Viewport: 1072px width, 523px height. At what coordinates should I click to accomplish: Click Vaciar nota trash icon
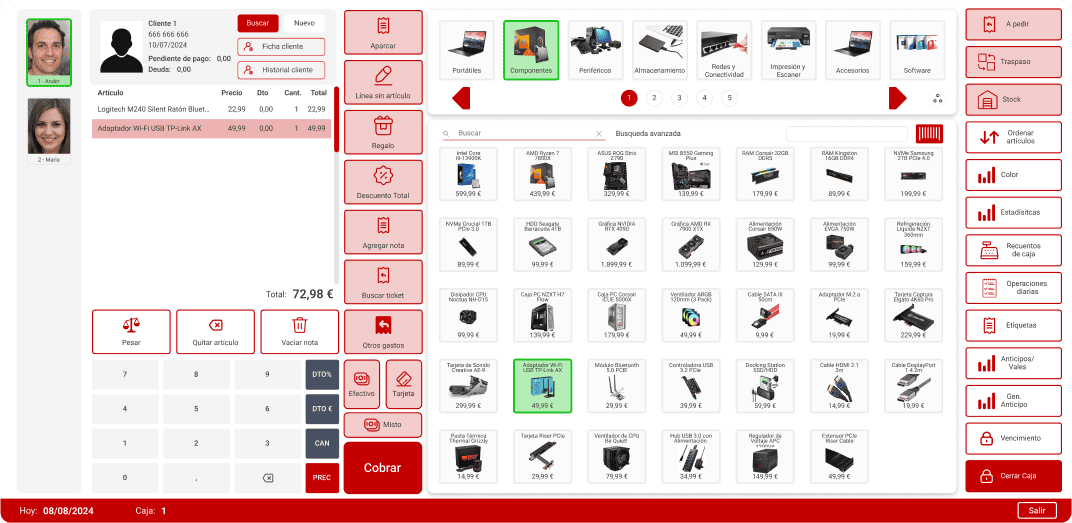tap(299, 332)
